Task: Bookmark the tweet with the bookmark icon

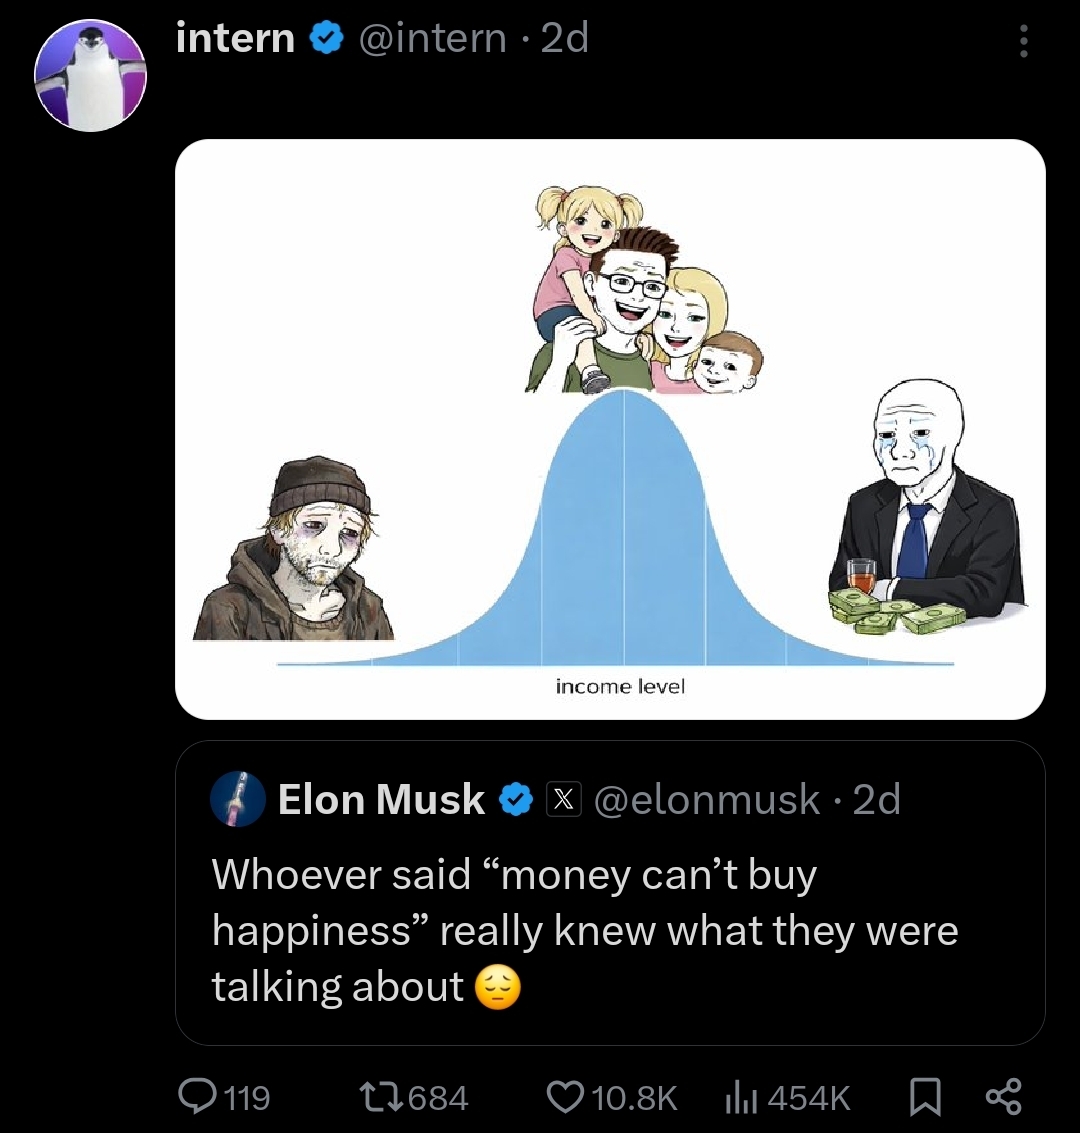Action: [924, 1096]
